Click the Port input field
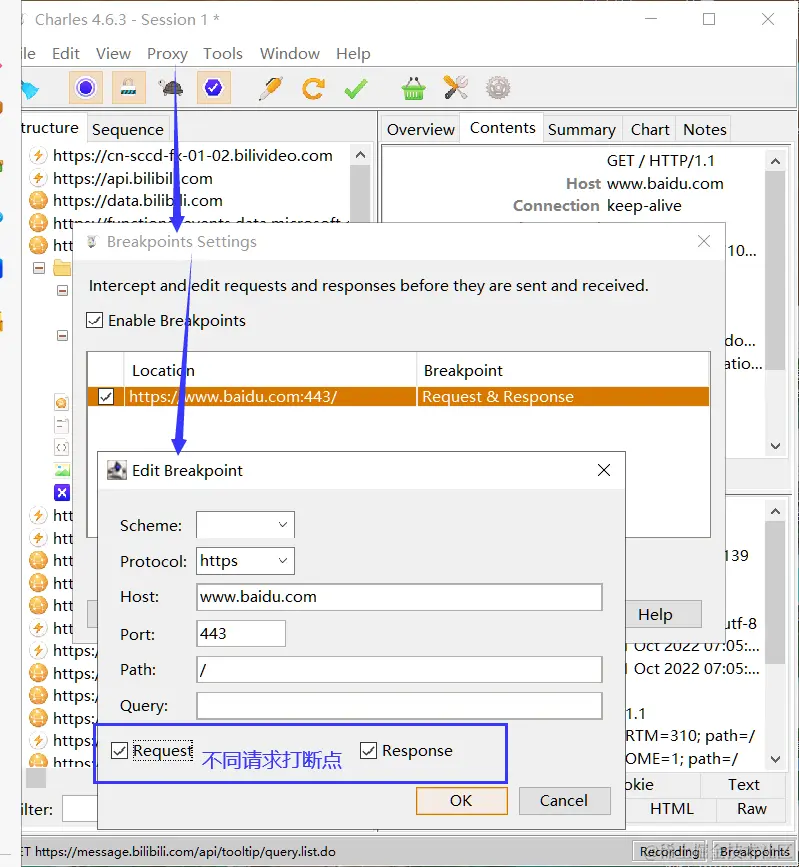This screenshot has height=867, width=799. (241, 634)
